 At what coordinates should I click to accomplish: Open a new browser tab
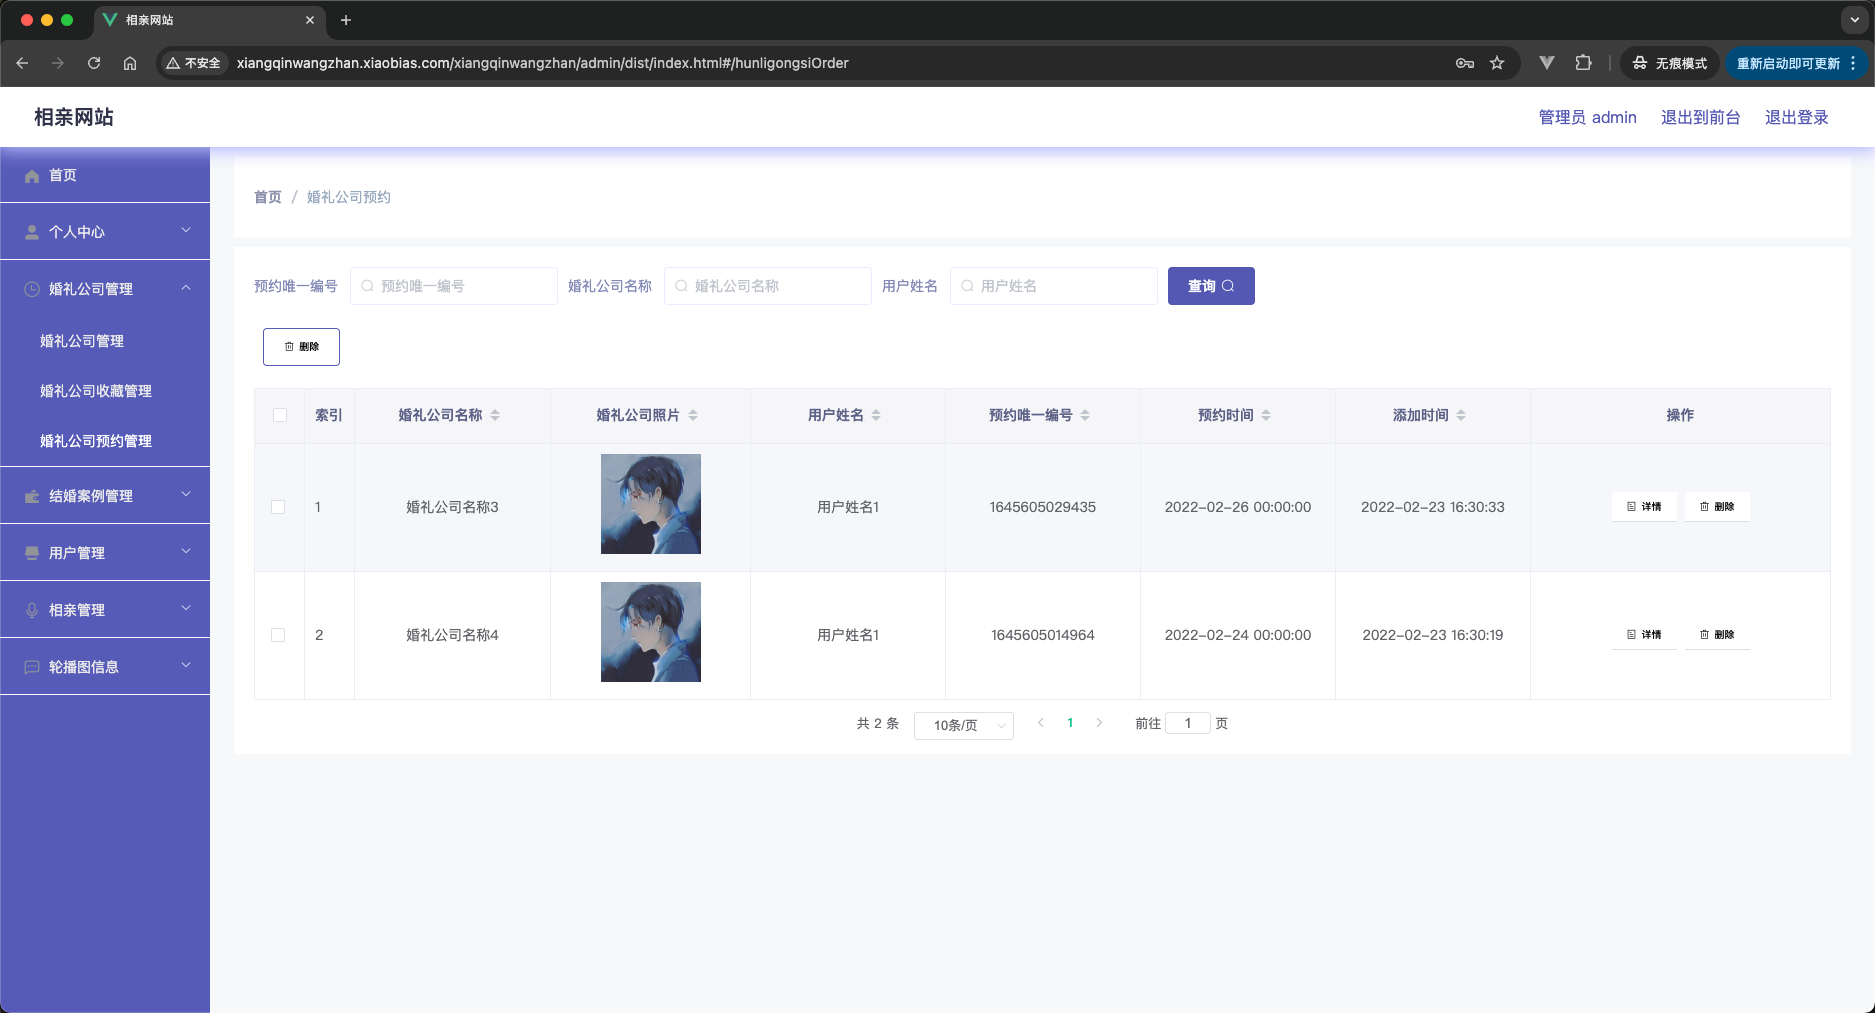(x=346, y=20)
